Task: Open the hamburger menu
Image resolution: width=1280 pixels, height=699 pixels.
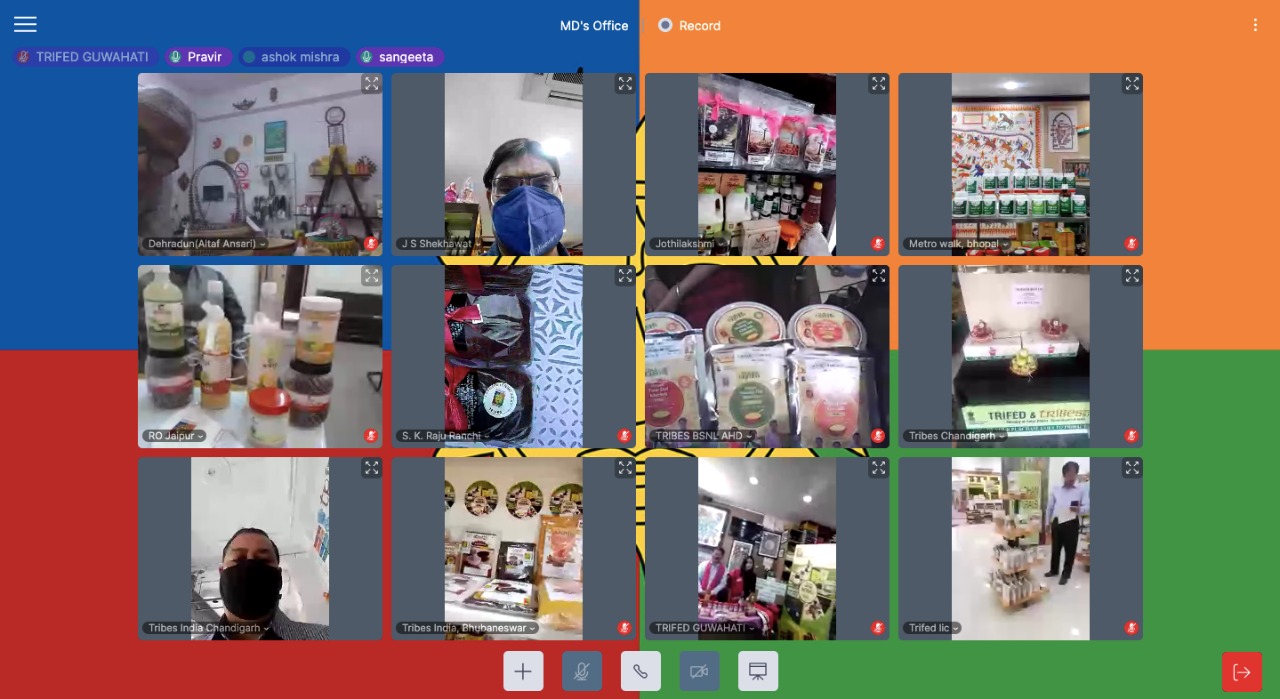Action: click(x=25, y=25)
